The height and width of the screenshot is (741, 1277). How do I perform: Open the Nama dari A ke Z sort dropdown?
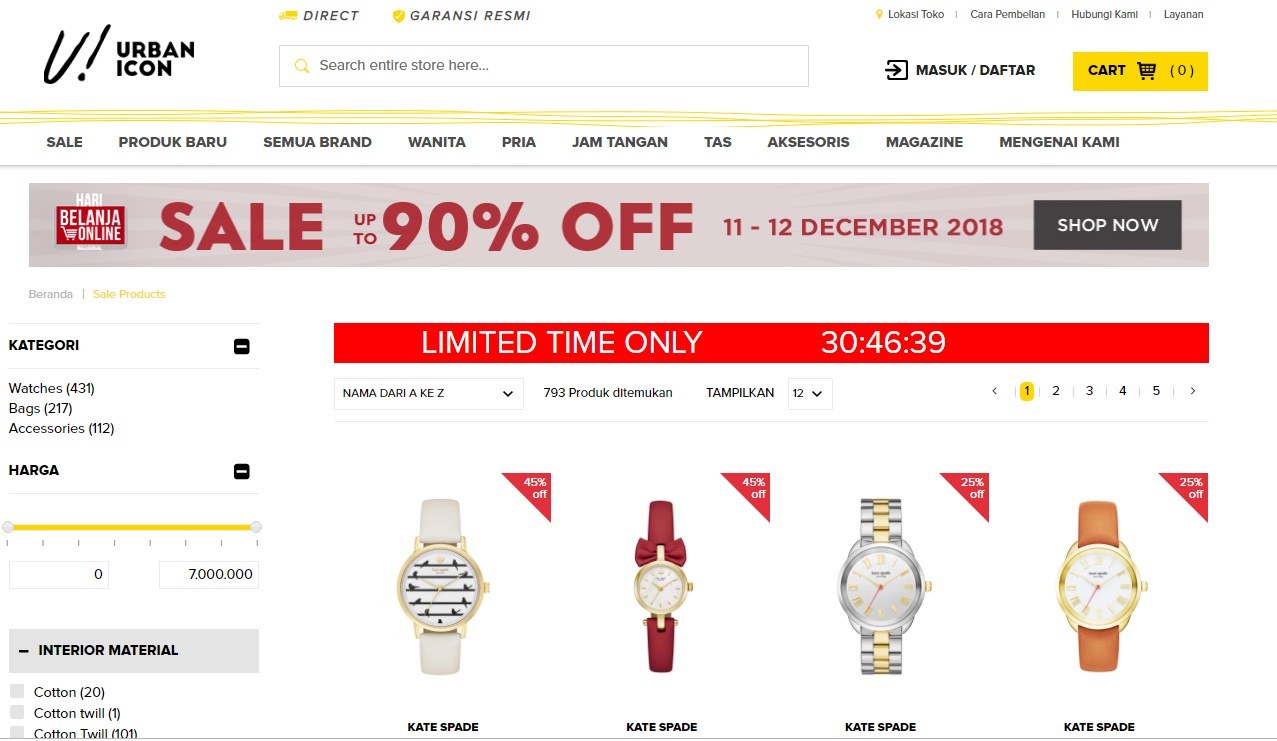coord(429,394)
